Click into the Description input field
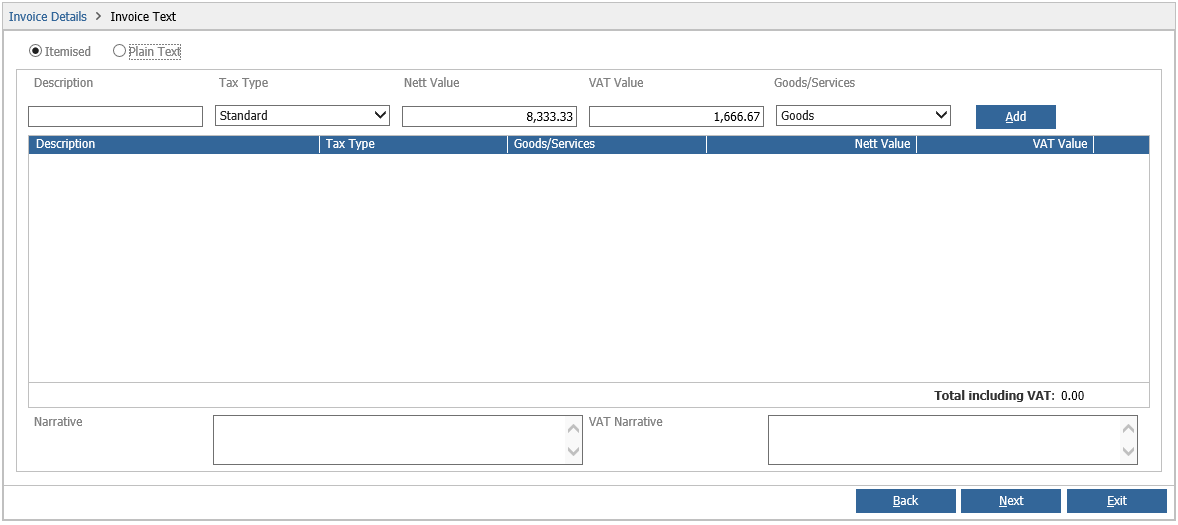 click(116, 116)
